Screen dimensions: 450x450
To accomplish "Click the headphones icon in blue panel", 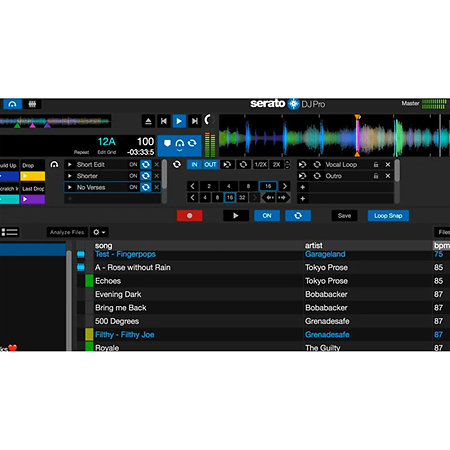I will click(x=180, y=144).
